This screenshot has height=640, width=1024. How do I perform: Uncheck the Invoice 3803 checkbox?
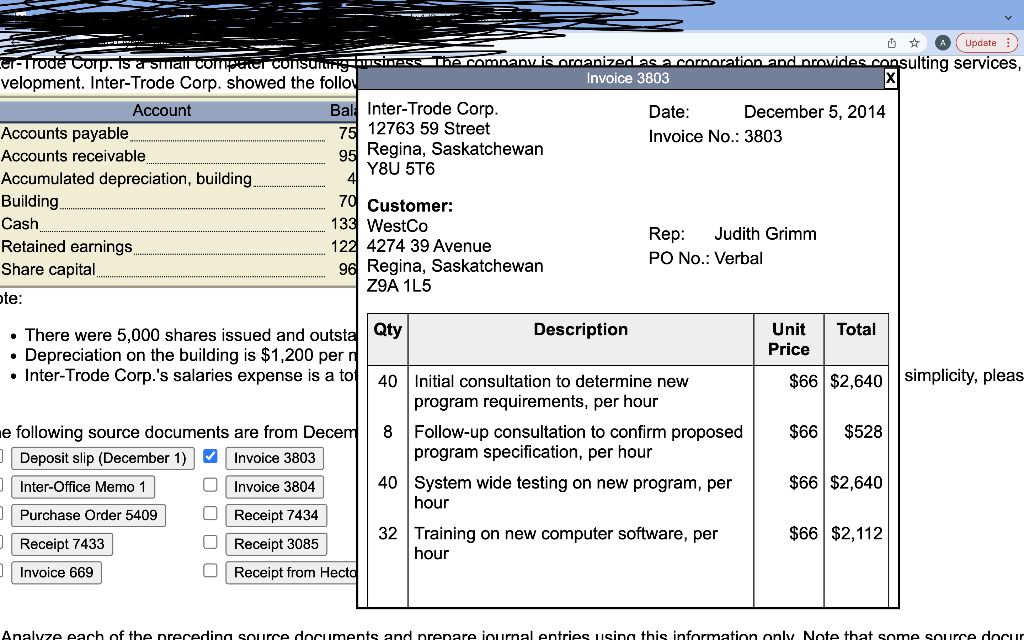(x=210, y=455)
